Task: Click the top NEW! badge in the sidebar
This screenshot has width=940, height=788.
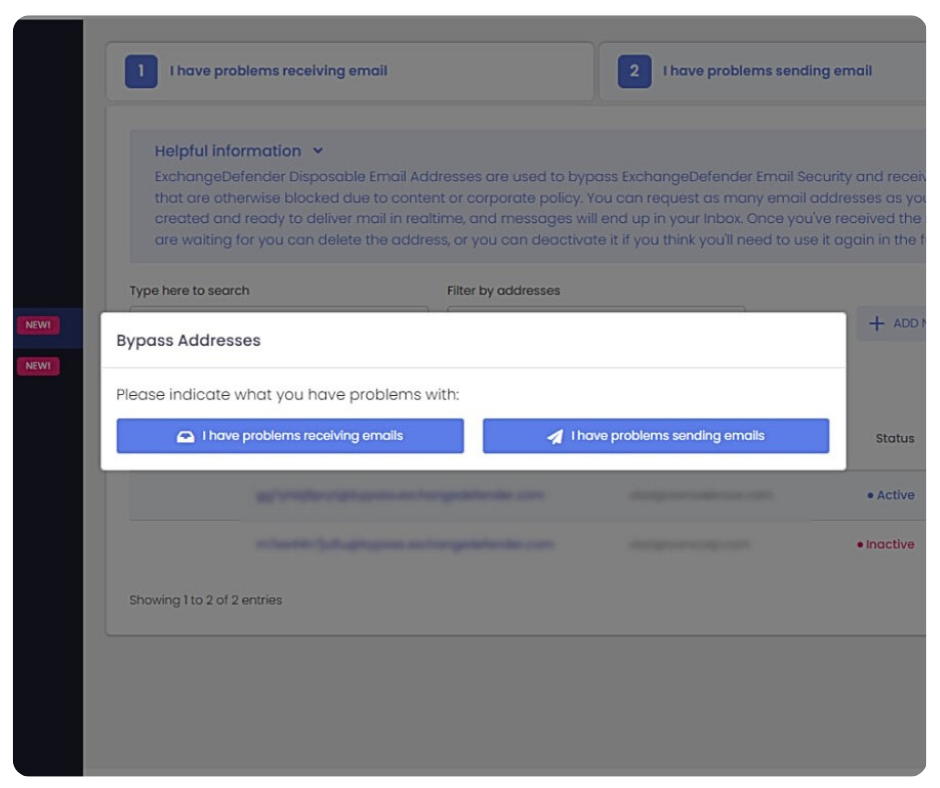Action: [37, 324]
